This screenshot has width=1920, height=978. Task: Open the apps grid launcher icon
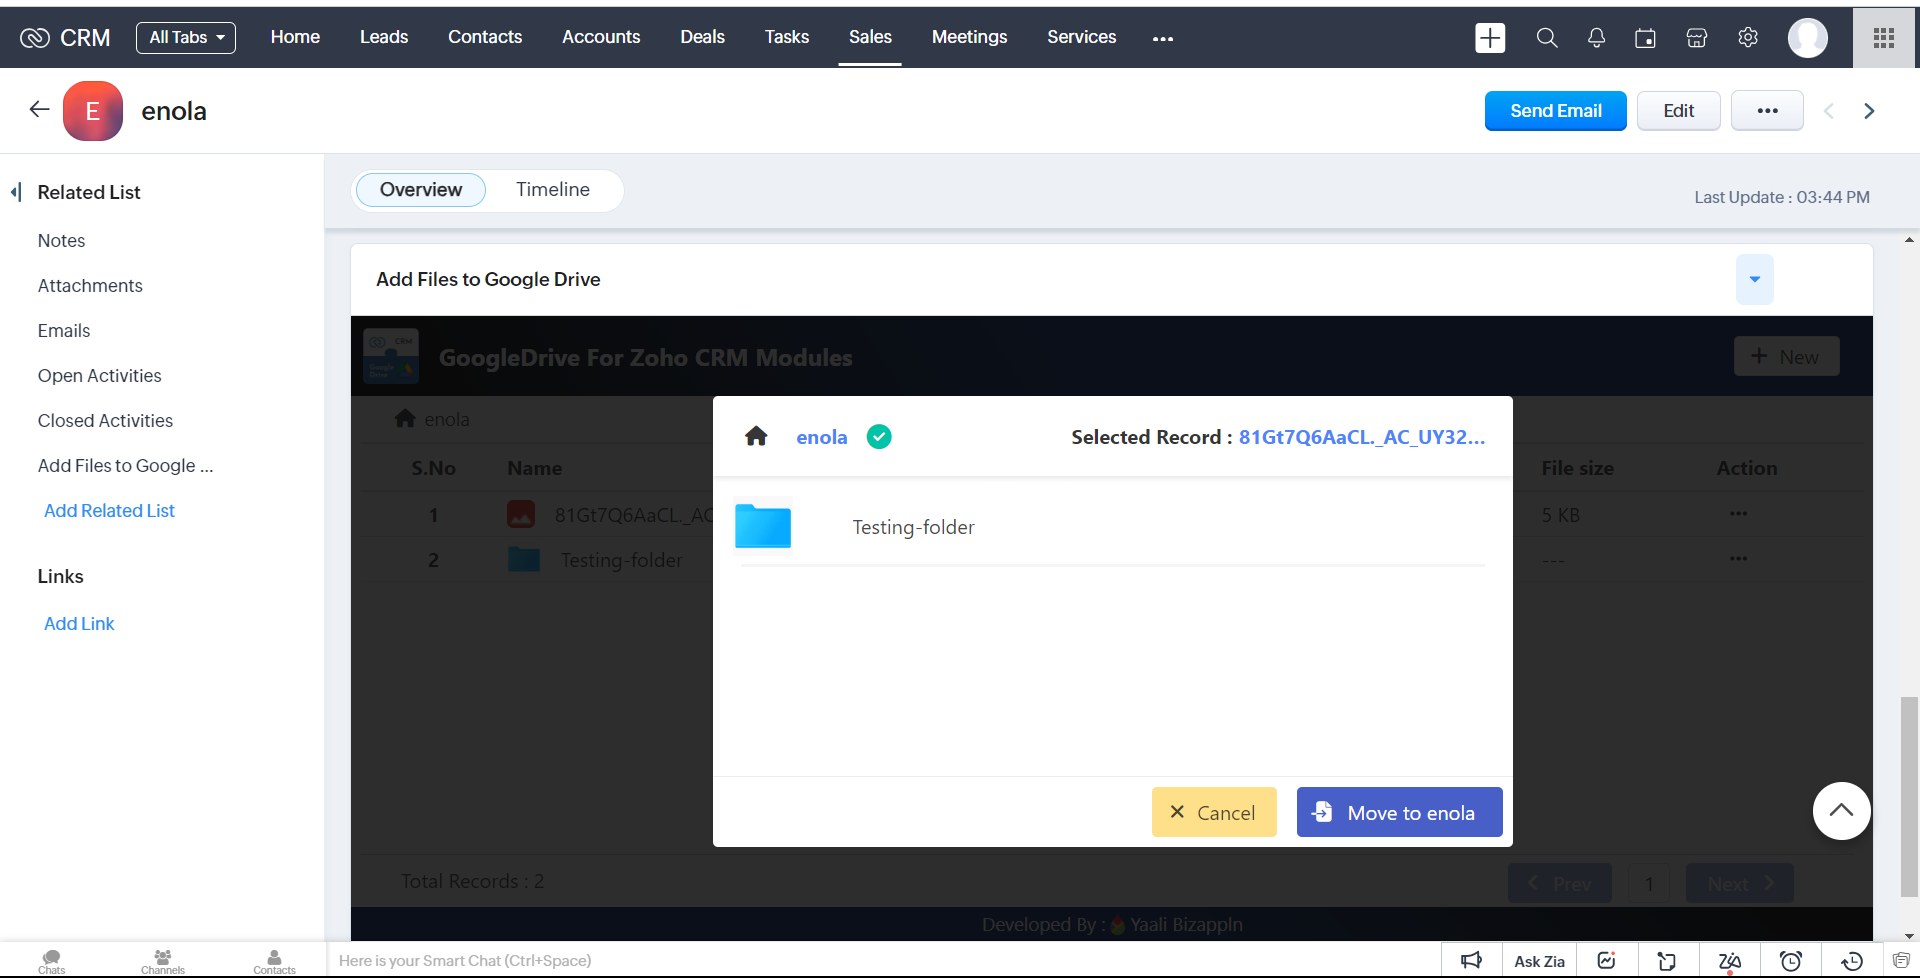1884,38
